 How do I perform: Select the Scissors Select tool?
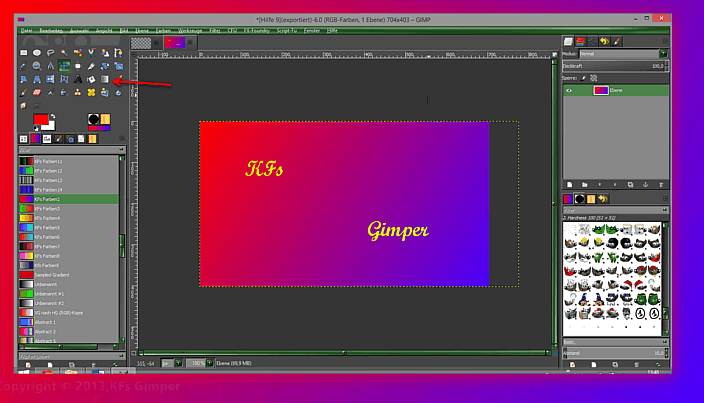click(91, 53)
